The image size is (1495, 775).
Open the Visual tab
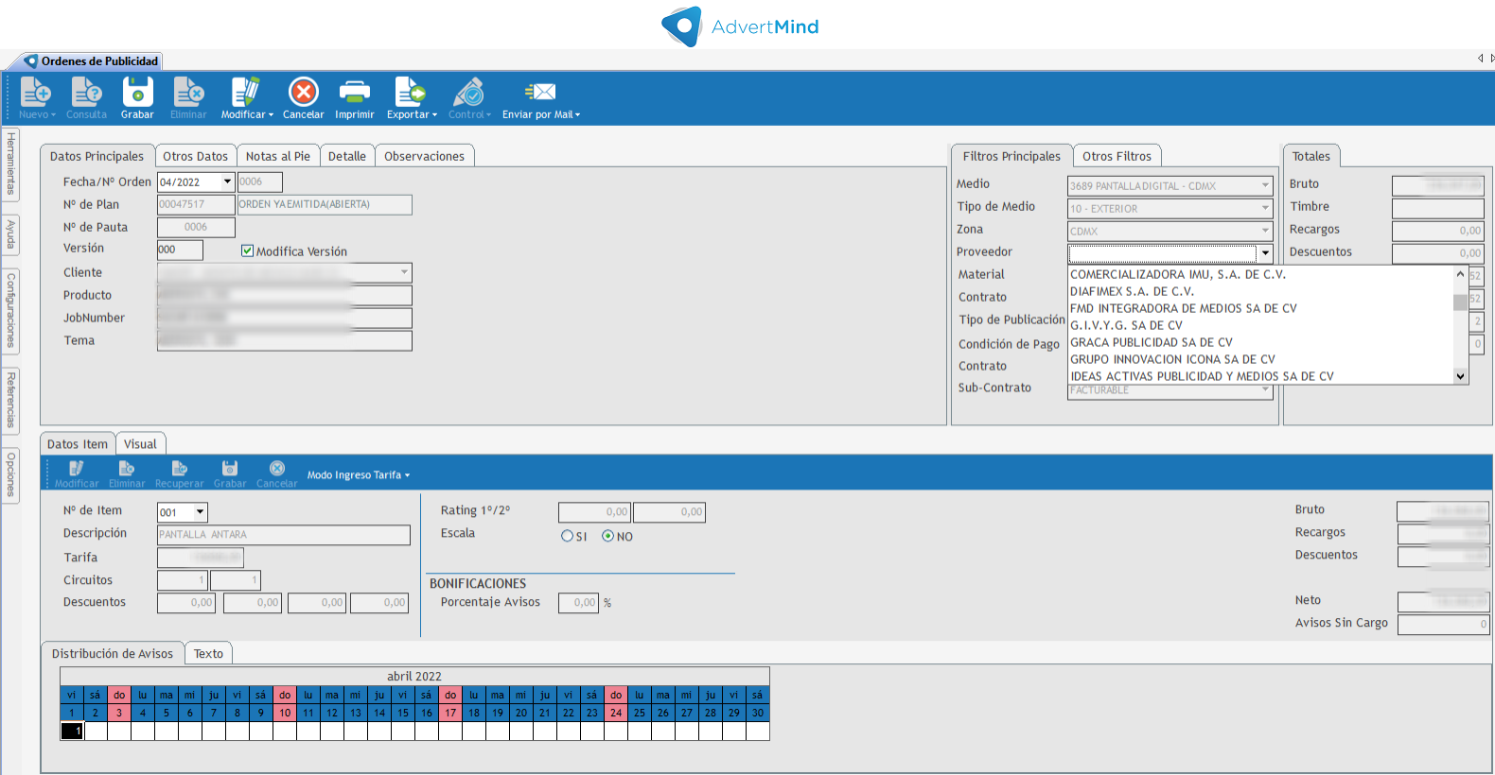(x=140, y=444)
